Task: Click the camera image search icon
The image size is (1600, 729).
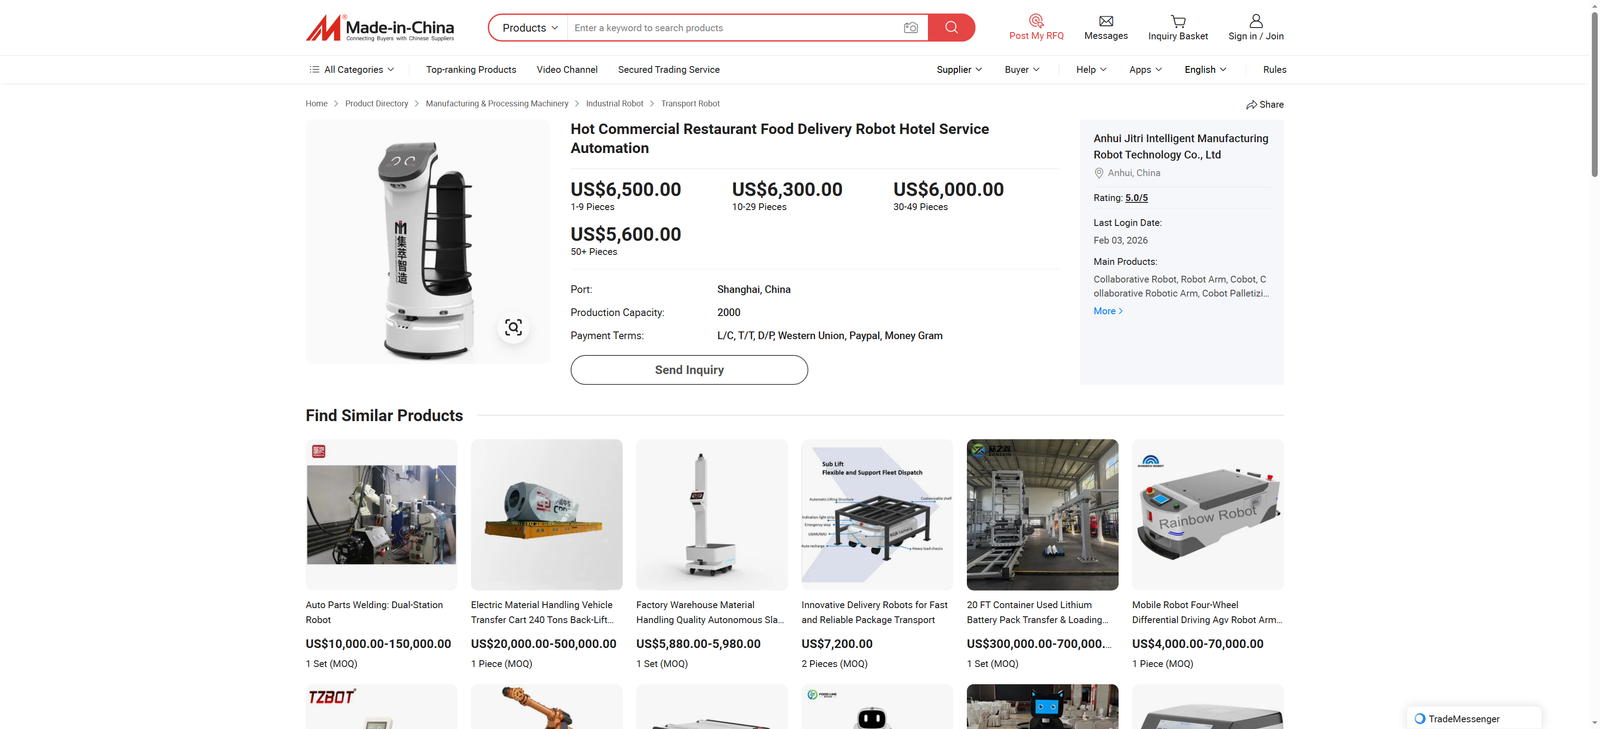Action: (910, 28)
